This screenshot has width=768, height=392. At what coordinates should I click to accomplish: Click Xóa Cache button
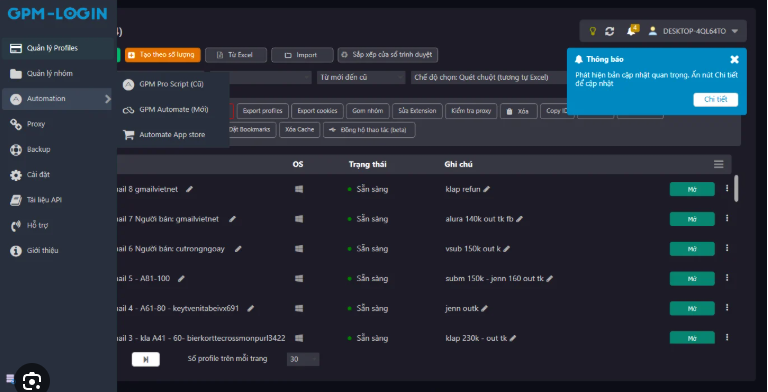(300, 130)
